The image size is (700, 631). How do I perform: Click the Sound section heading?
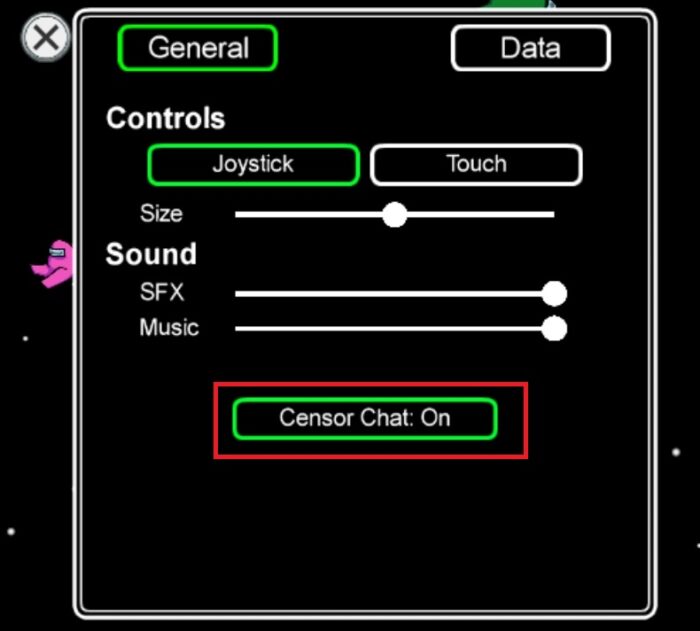[x=151, y=254]
